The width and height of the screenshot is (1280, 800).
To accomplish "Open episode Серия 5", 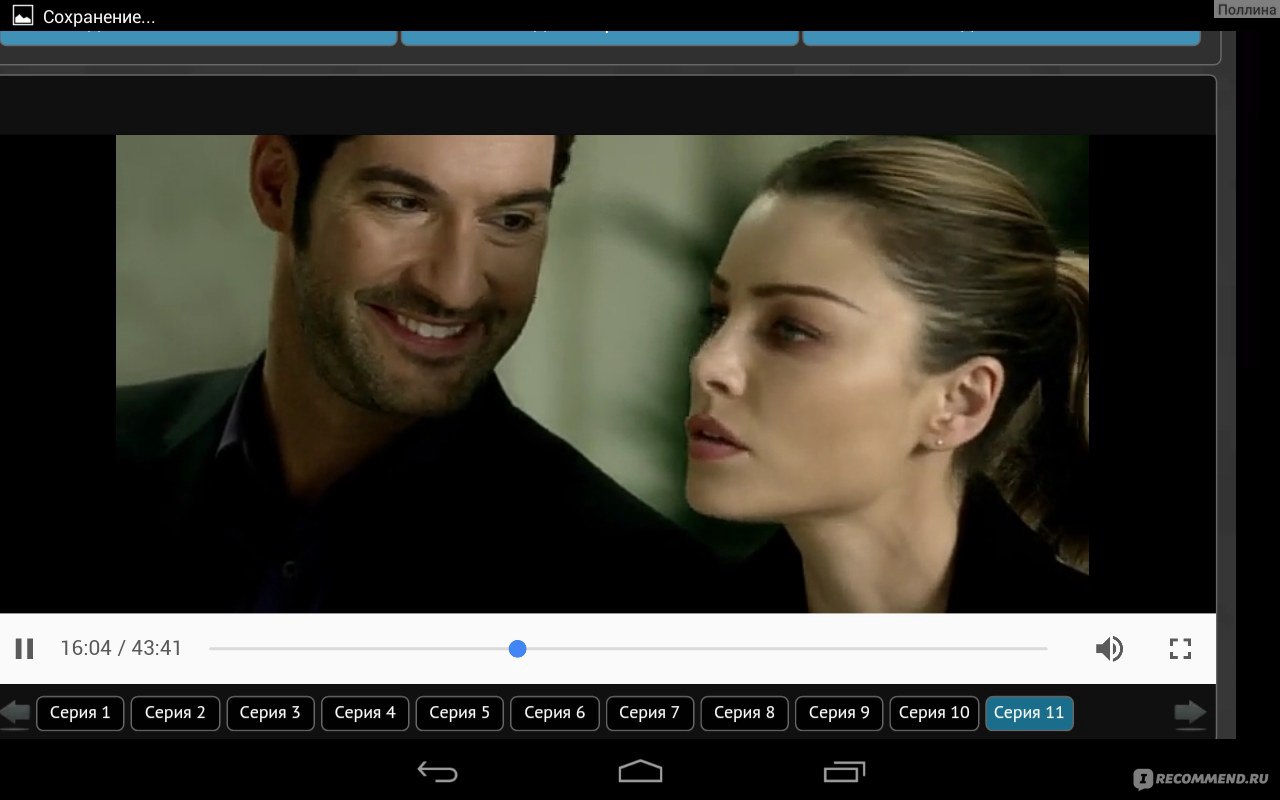I will click(x=459, y=713).
